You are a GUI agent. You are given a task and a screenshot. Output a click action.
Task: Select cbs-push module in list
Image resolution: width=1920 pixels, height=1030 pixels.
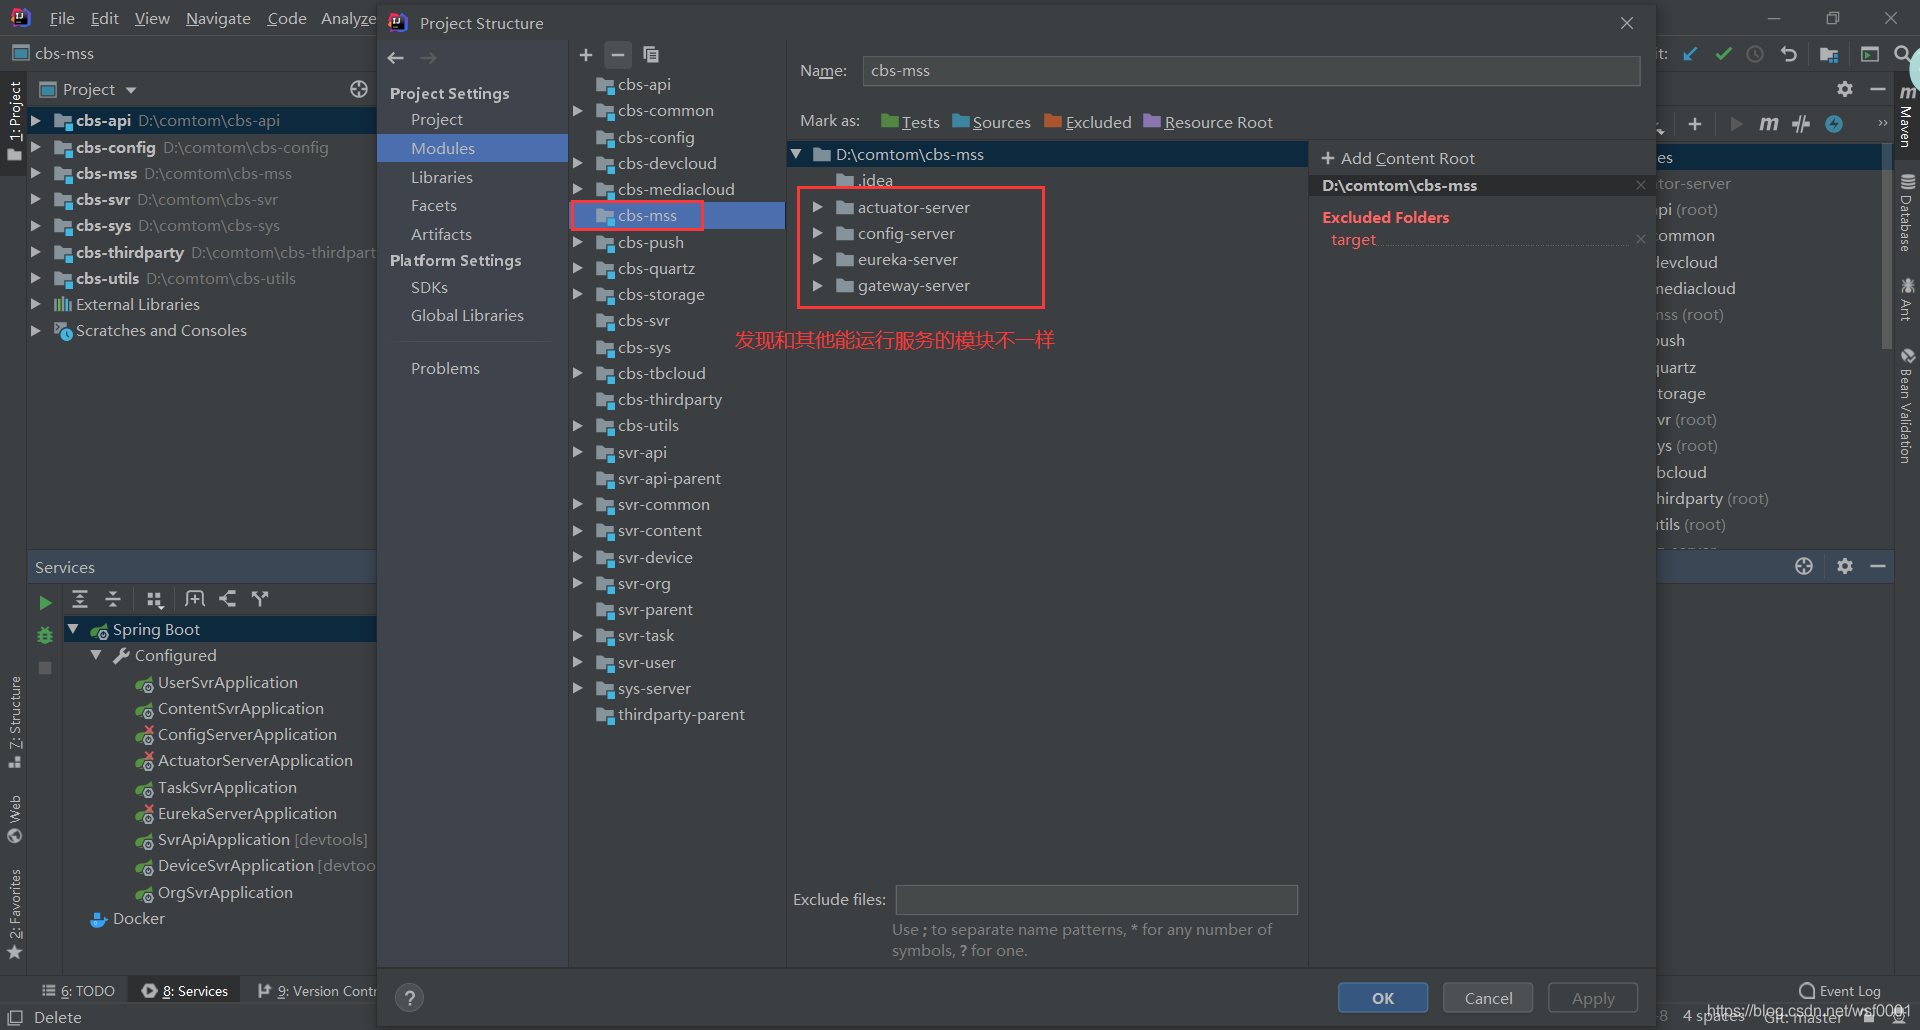[651, 242]
